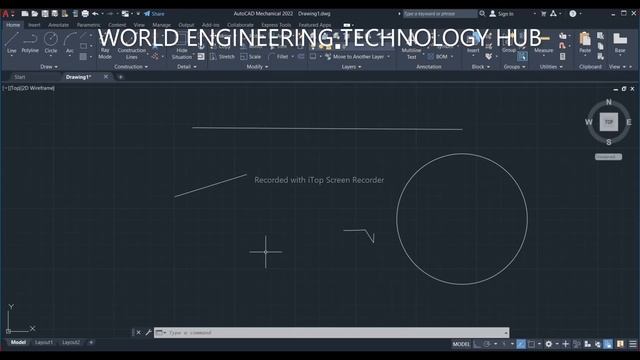640x360 pixels.
Task: Select the Fillet tool
Action: point(278,57)
